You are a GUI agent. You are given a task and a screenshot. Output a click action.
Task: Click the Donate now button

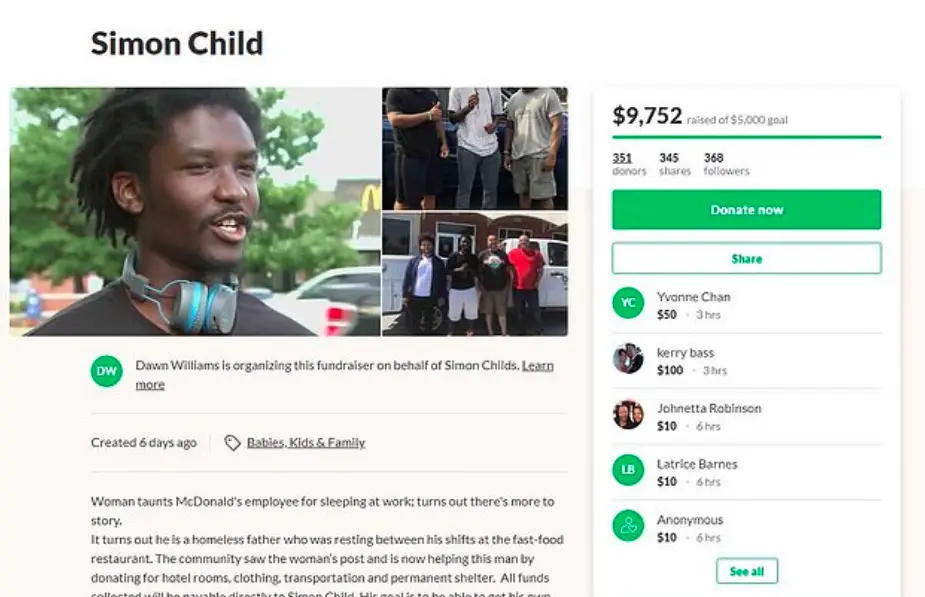point(746,209)
